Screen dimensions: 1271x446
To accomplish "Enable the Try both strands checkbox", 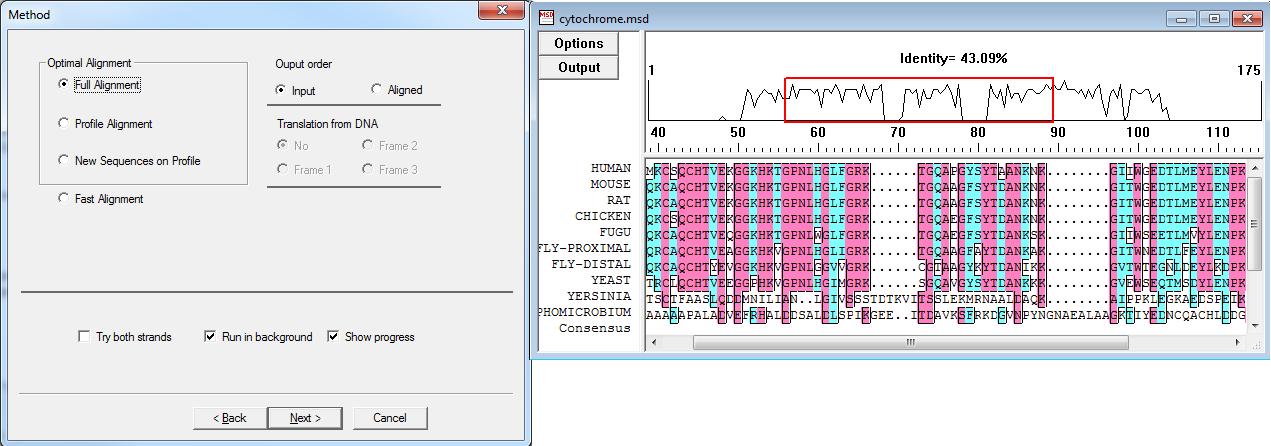I will tap(84, 337).
